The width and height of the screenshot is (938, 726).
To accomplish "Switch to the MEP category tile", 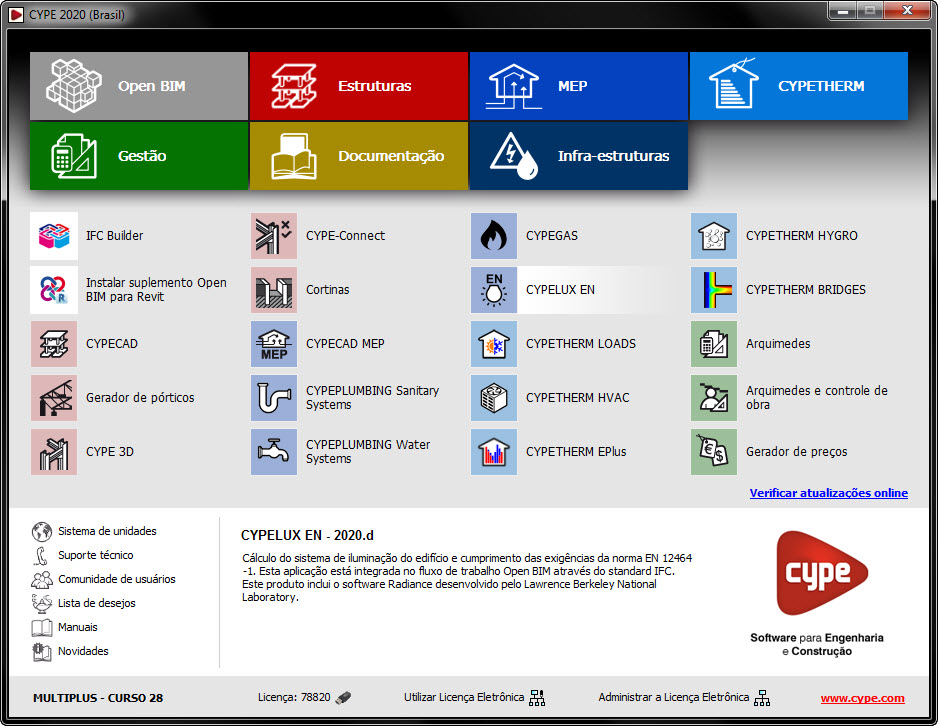I will coord(578,86).
